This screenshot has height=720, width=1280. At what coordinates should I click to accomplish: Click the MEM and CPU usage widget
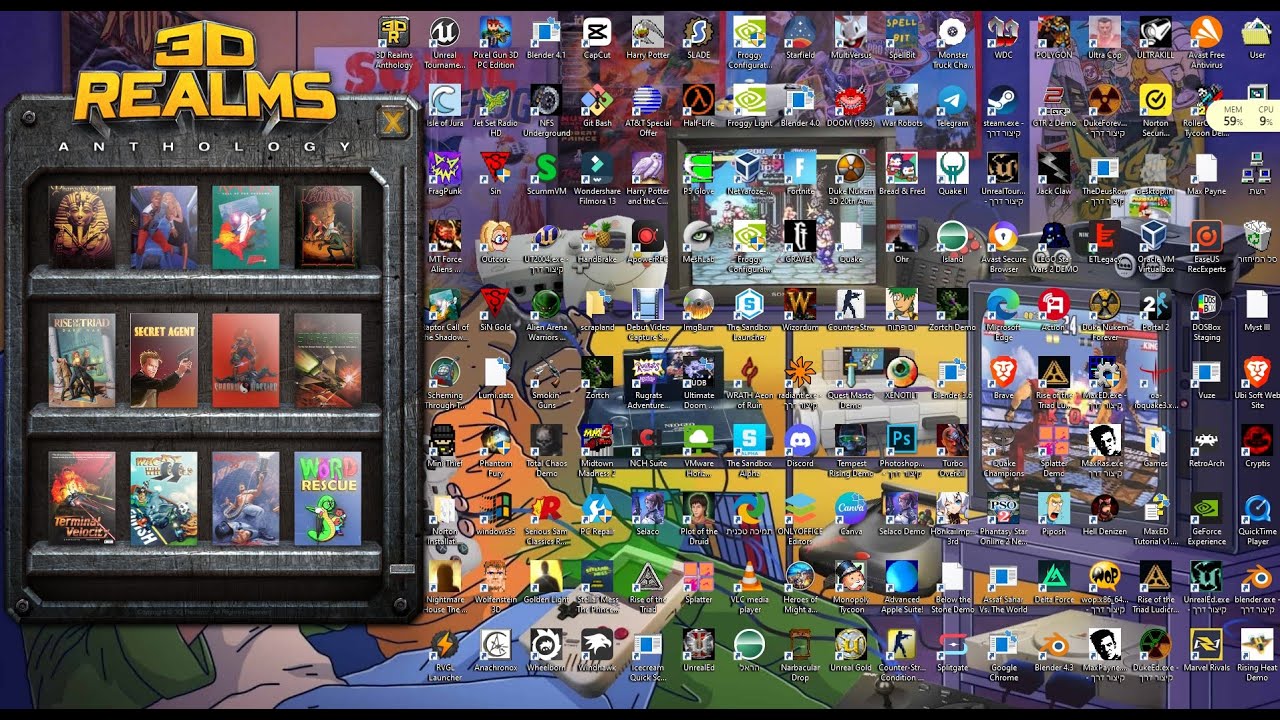1244,116
